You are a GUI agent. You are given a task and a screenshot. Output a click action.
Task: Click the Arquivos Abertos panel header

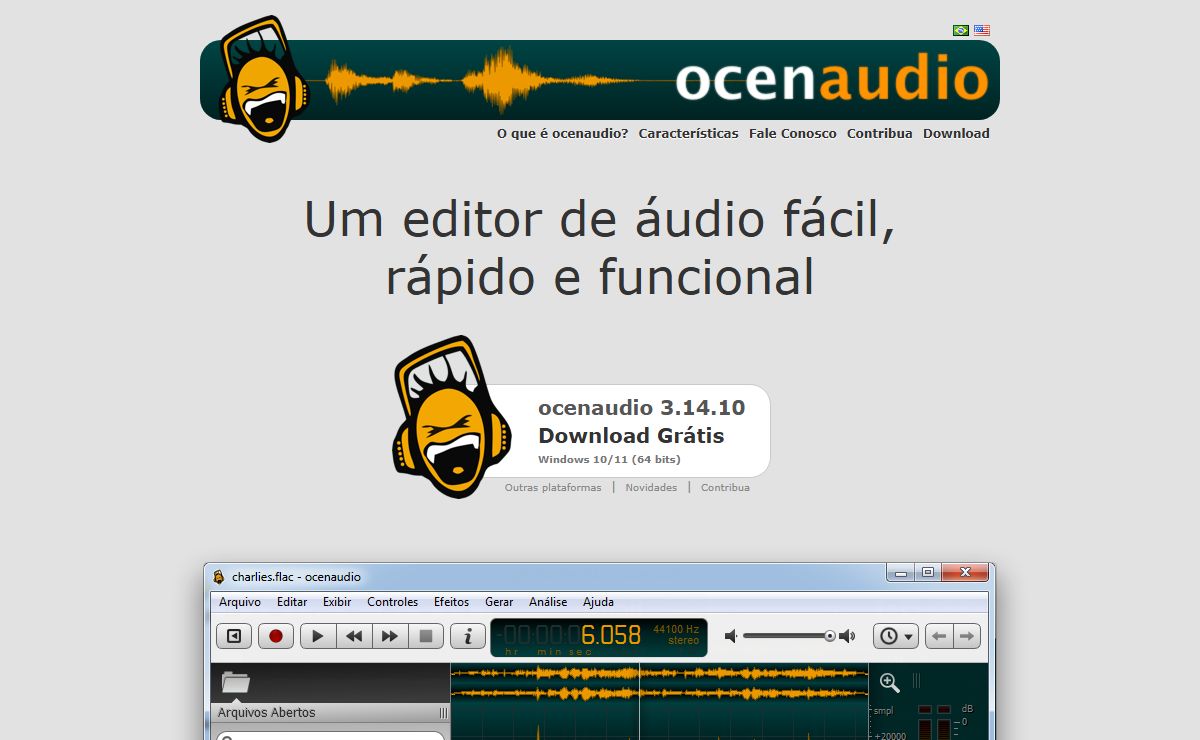click(331, 713)
